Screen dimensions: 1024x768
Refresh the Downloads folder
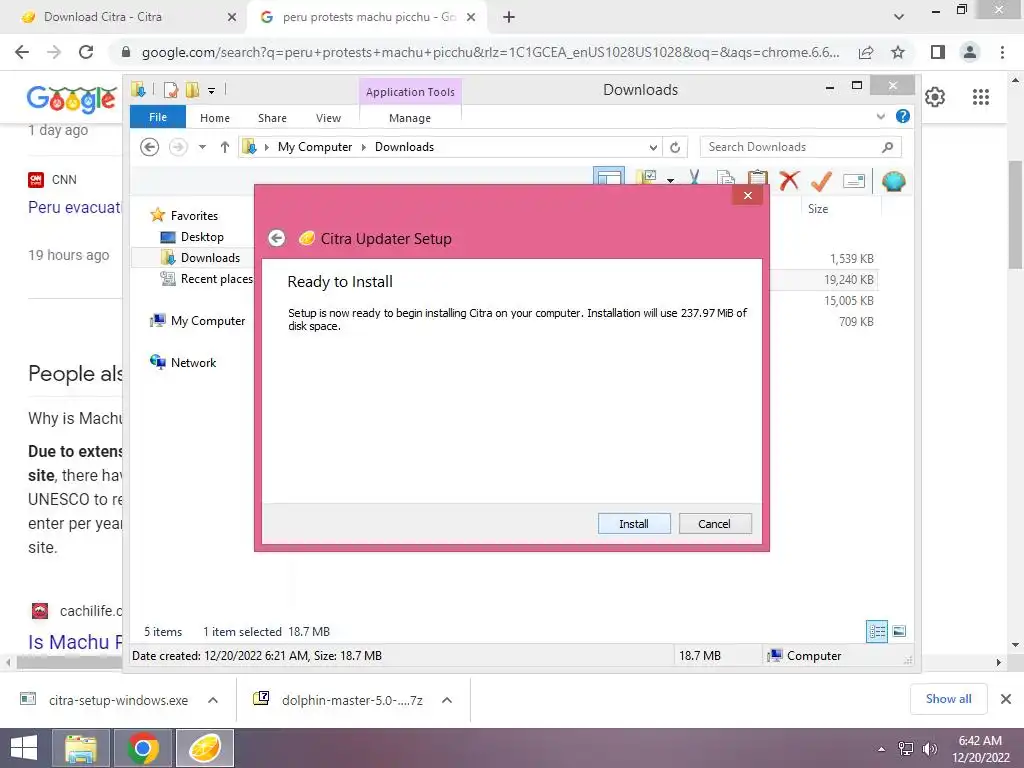pos(675,148)
